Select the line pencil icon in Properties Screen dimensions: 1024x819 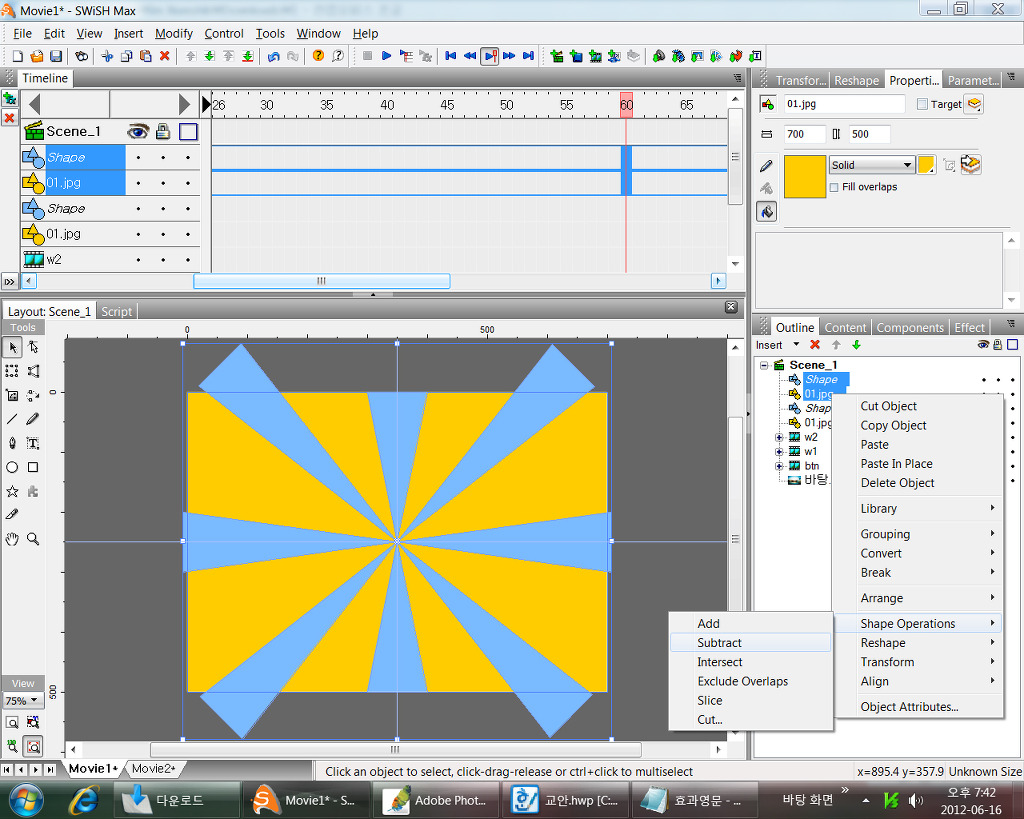767,166
